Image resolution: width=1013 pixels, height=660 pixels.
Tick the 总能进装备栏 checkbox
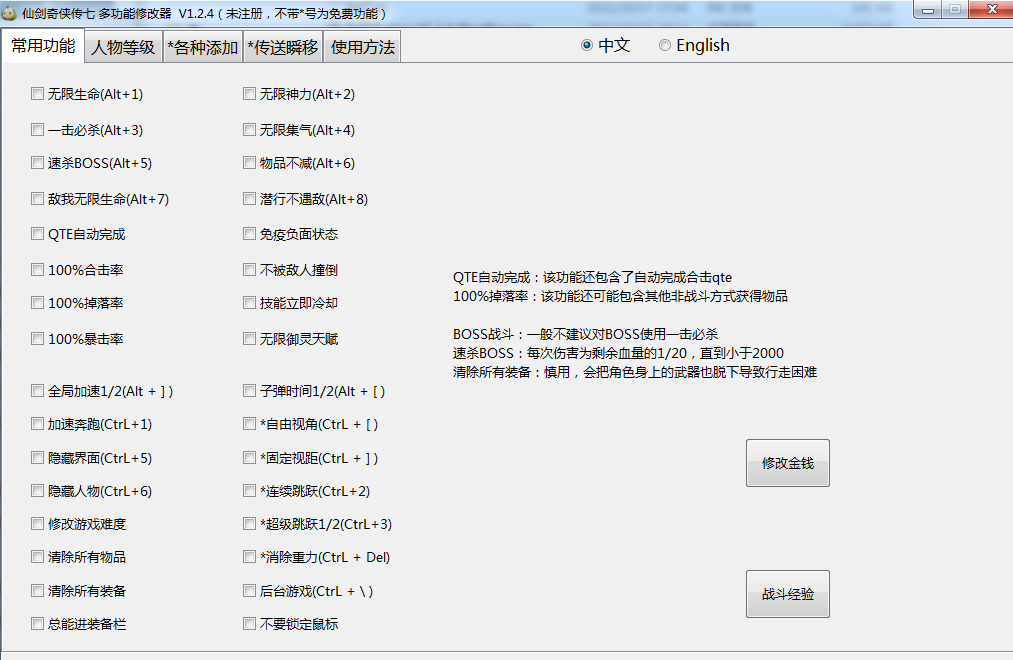(x=37, y=624)
